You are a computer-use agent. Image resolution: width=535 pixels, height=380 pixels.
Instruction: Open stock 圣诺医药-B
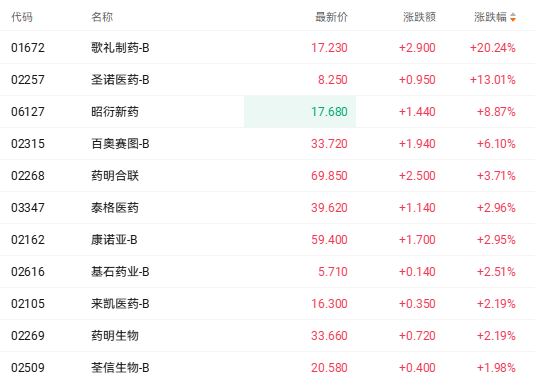click(120, 79)
